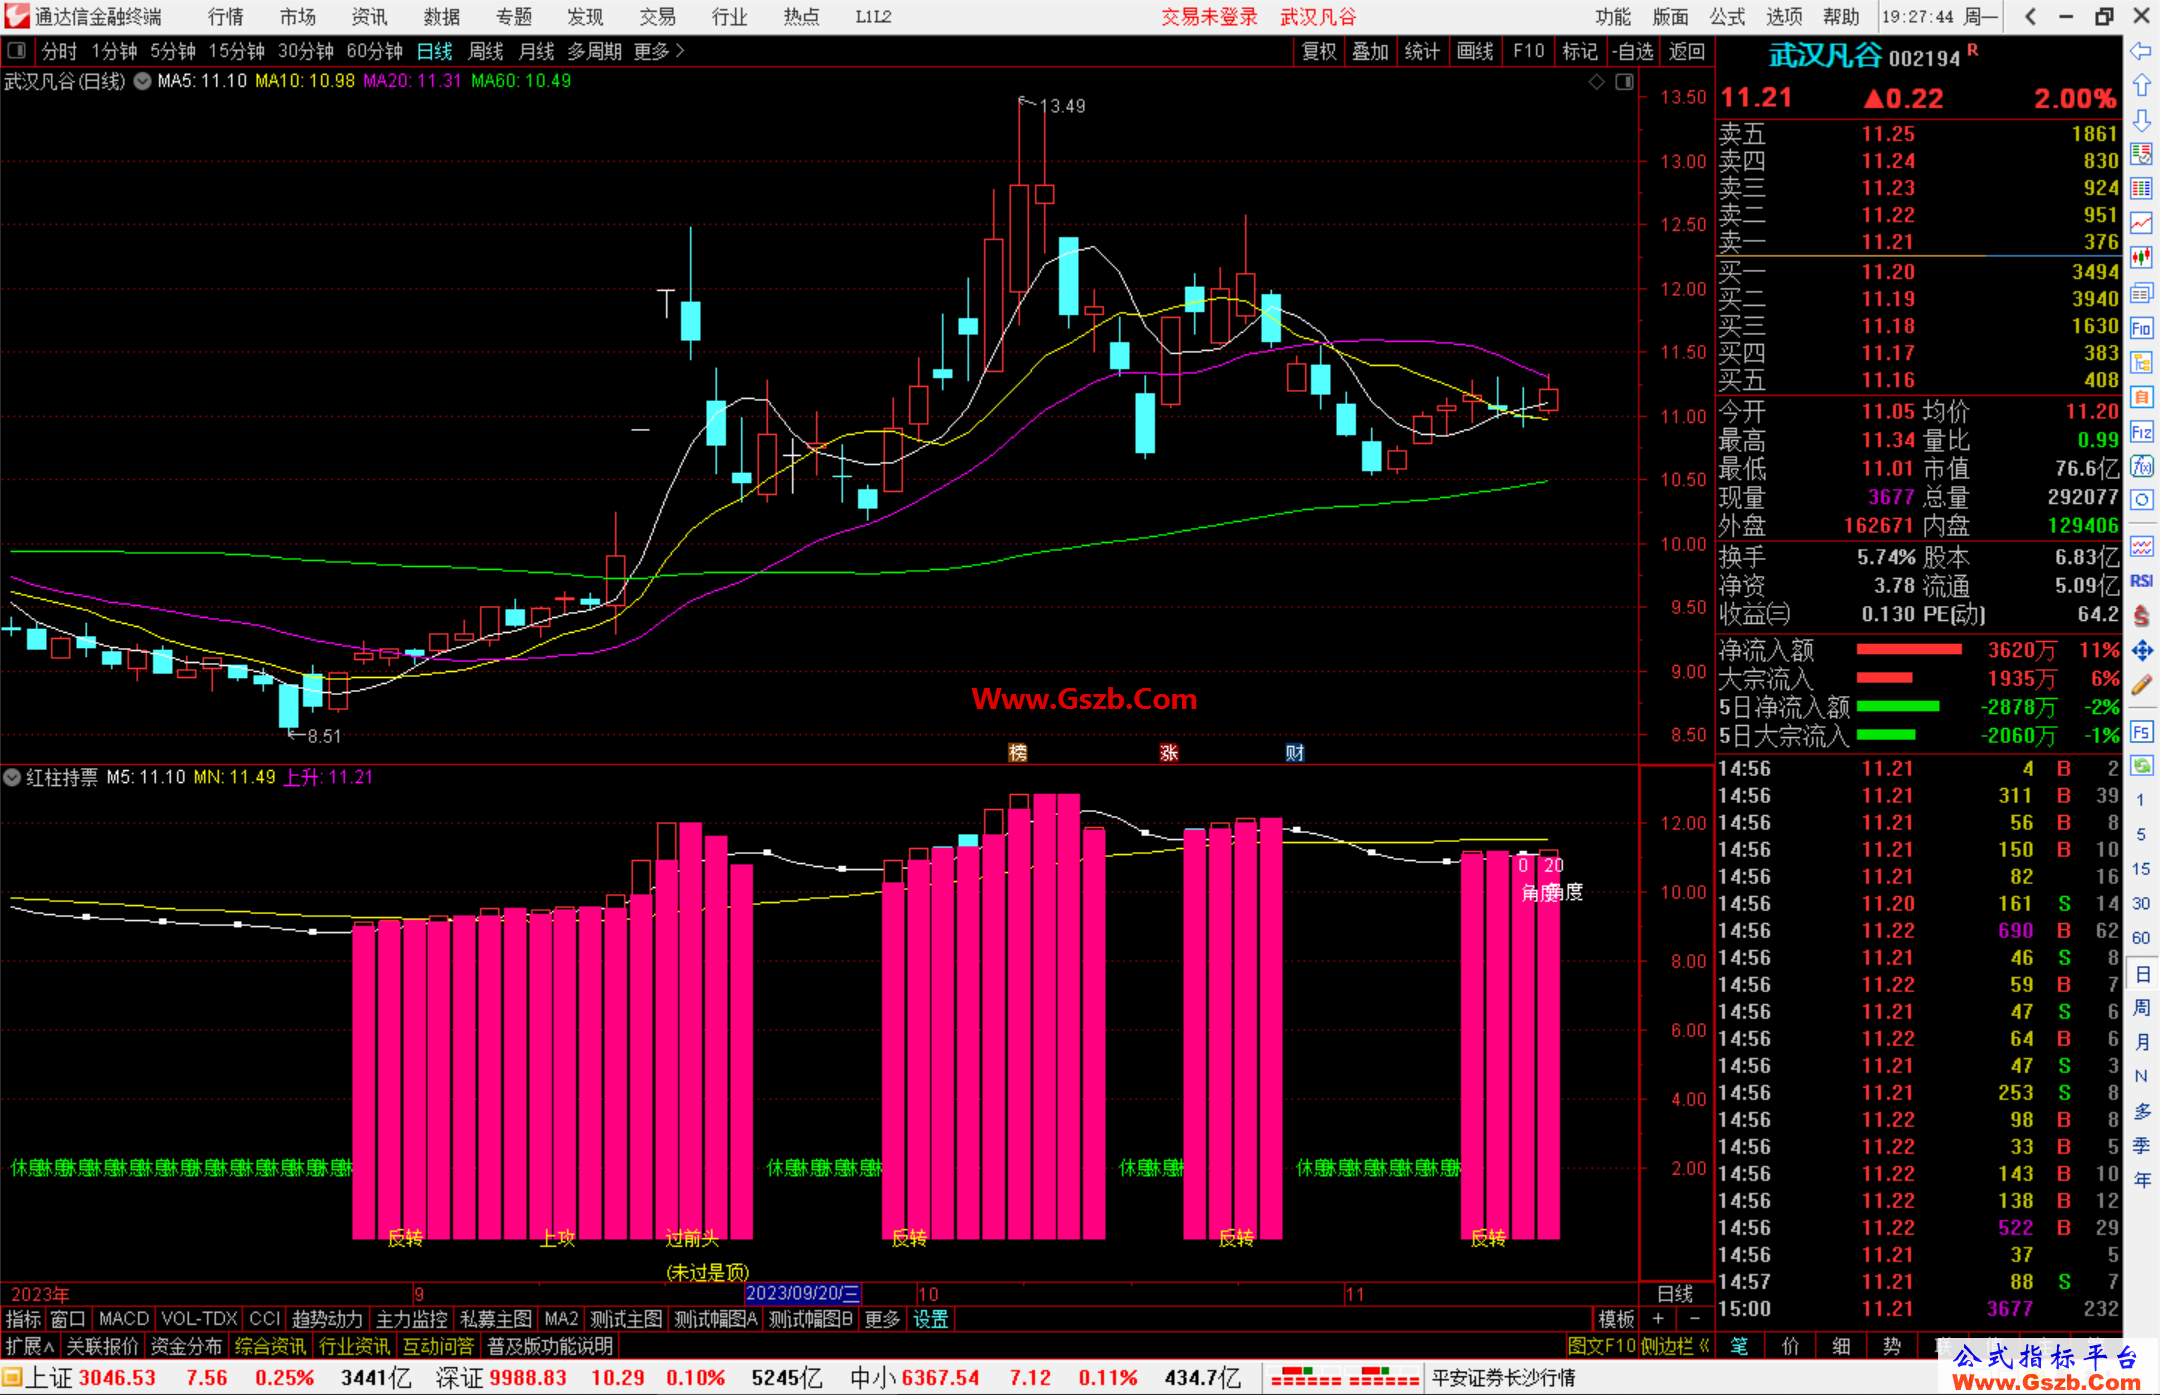The height and width of the screenshot is (1395, 2160).
Task: Click the red dollar arrow sidebar icon
Action: pos(2141,616)
